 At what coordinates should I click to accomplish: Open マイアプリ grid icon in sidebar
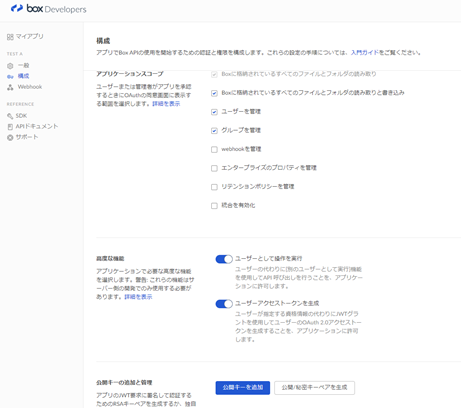click(10, 37)
